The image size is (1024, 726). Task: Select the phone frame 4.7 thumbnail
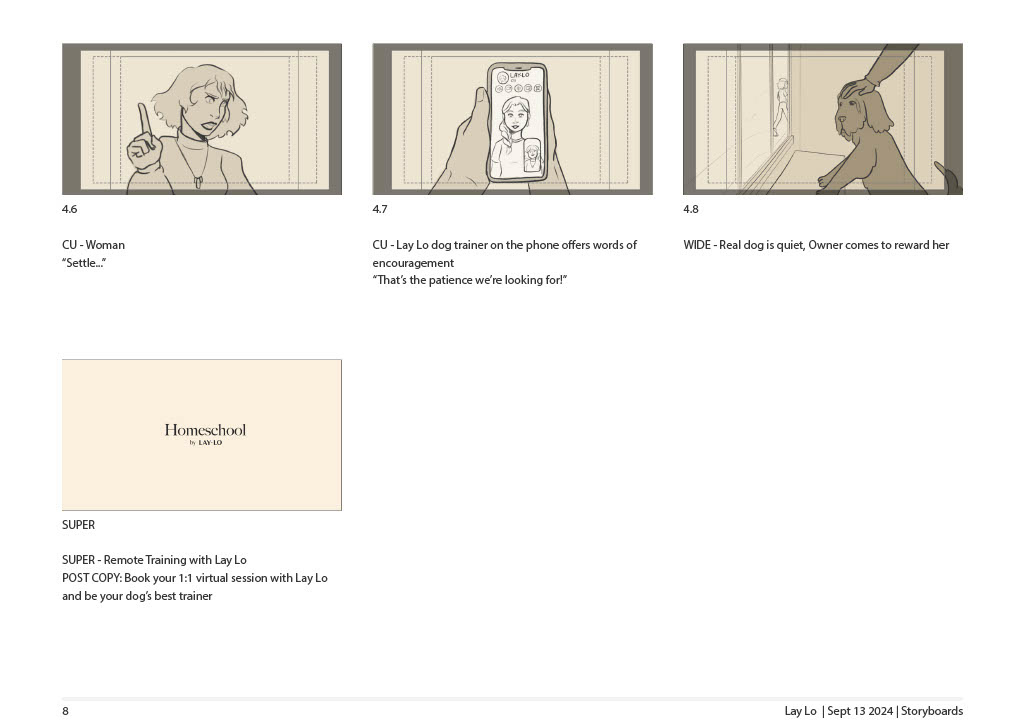pos(513,119)
